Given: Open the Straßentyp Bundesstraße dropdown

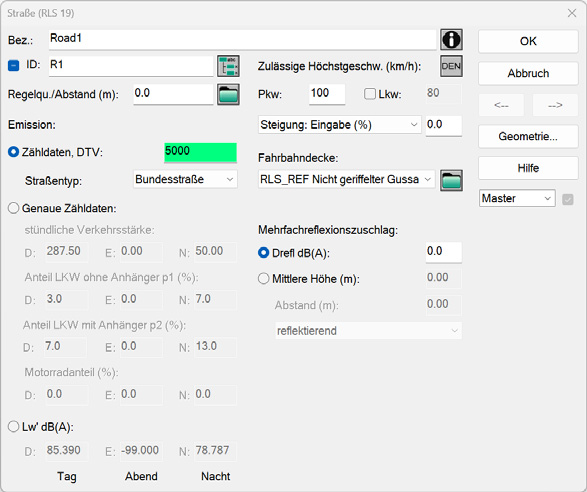Looking at the screenshot, I should [185, 179].
